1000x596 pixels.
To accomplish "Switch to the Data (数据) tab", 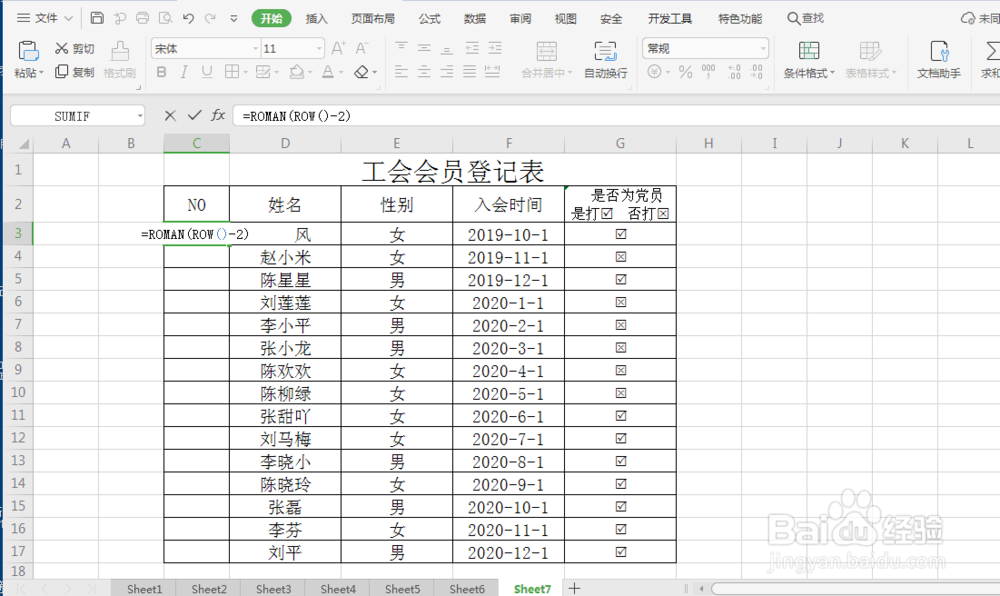I will [474, 18].
